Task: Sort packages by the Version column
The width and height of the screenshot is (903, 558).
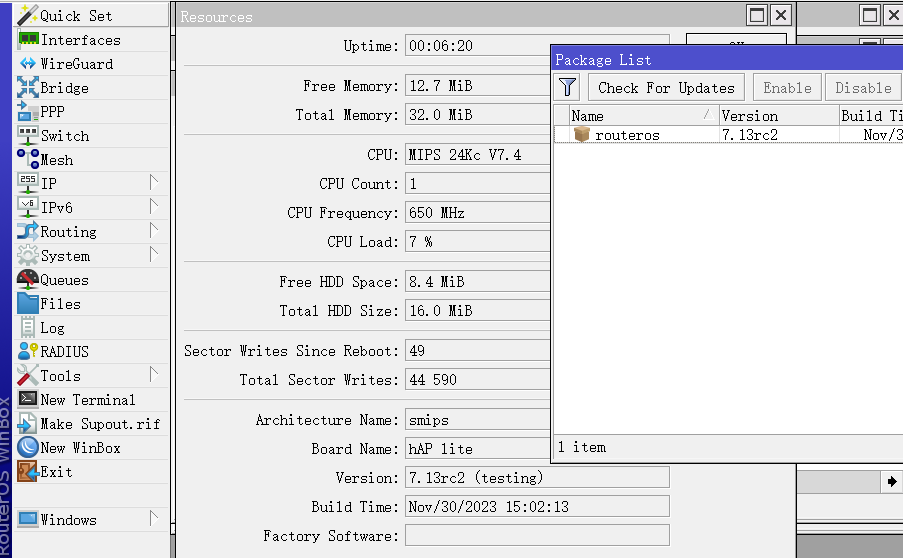Action: 776,116
